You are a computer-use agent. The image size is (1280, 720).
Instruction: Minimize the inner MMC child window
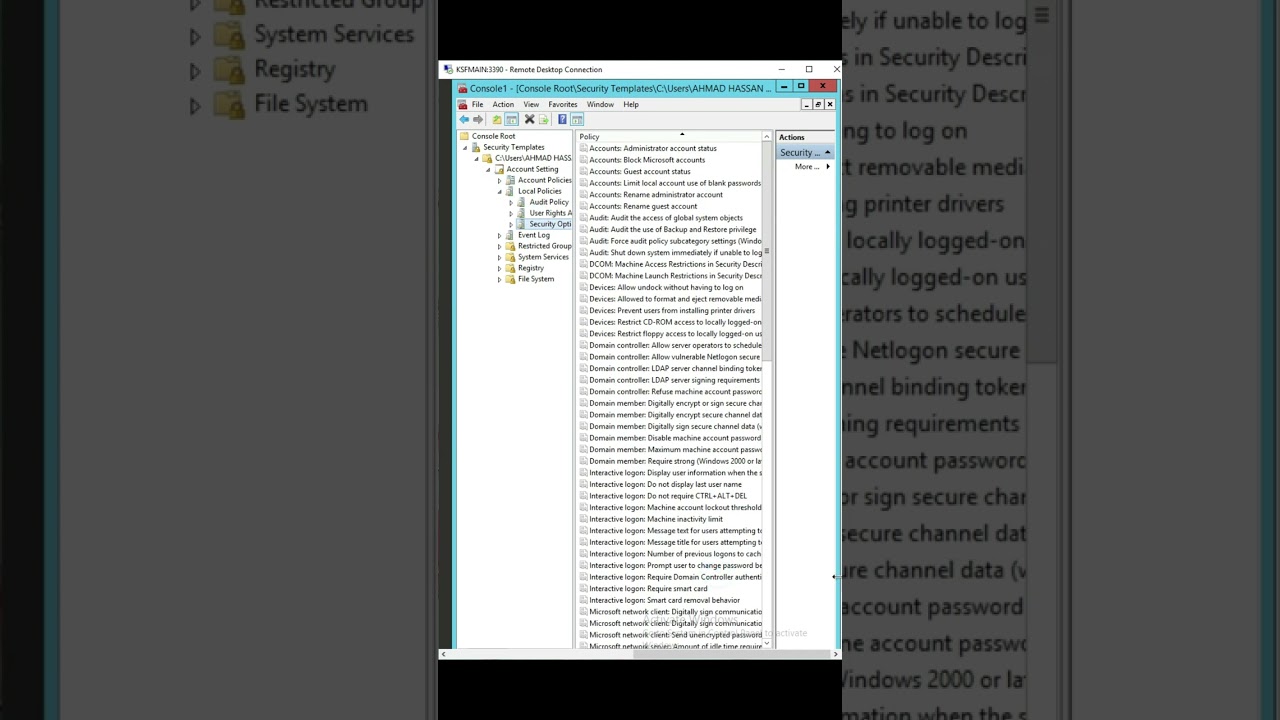click(x=807, y=105)
